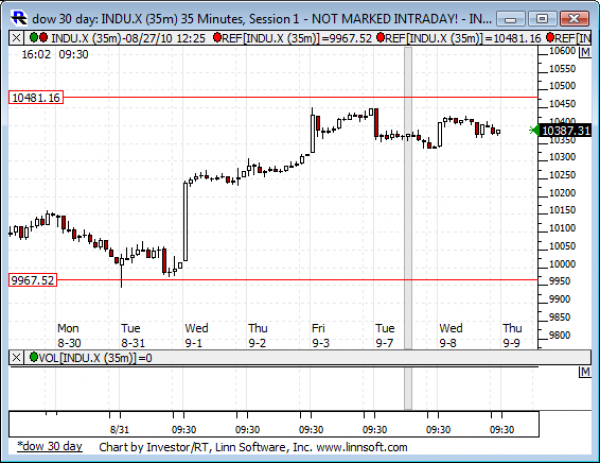The width and height of the screenshot is (600, 463).
Task: Click the current price tag 10387.31
Action: coord(566,130)
